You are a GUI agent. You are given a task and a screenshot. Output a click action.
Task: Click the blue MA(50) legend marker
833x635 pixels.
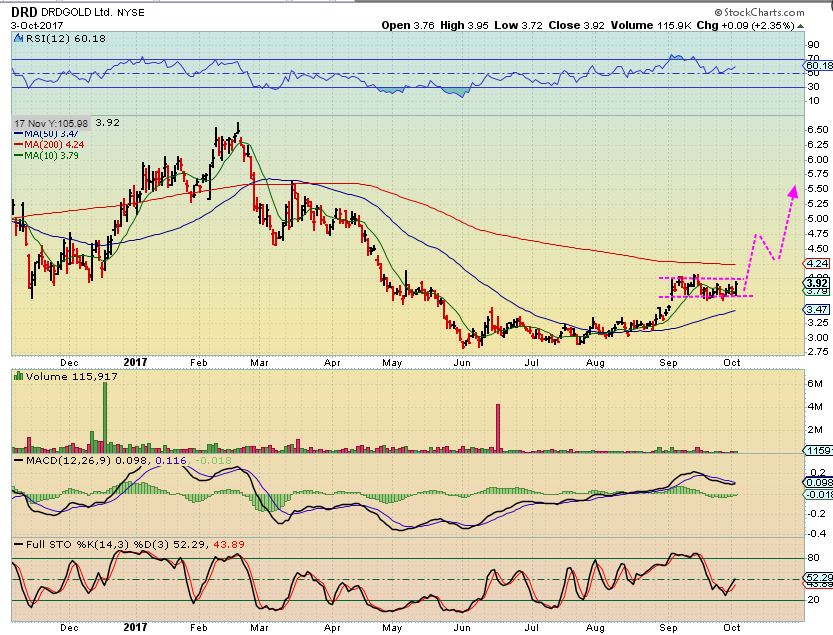pyautogui.click(x=17, y=132)
